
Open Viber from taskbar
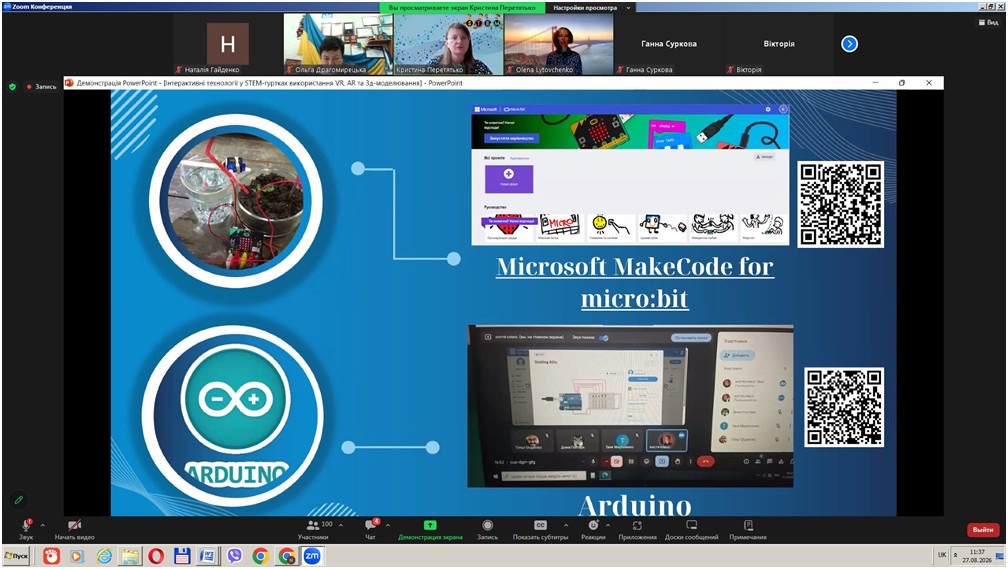pos(234,555)
